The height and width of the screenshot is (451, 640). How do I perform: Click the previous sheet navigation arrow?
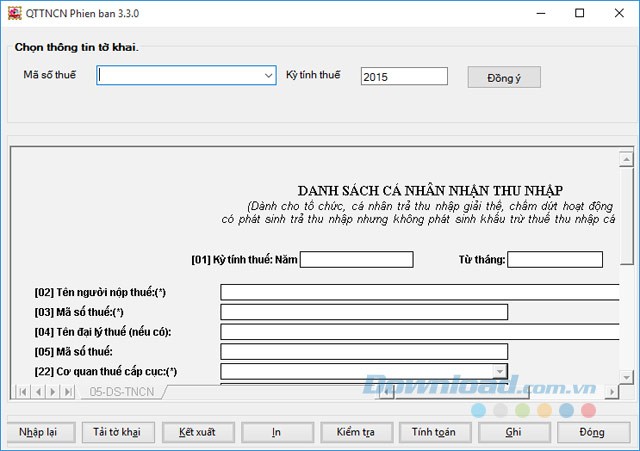coord(39,392)
